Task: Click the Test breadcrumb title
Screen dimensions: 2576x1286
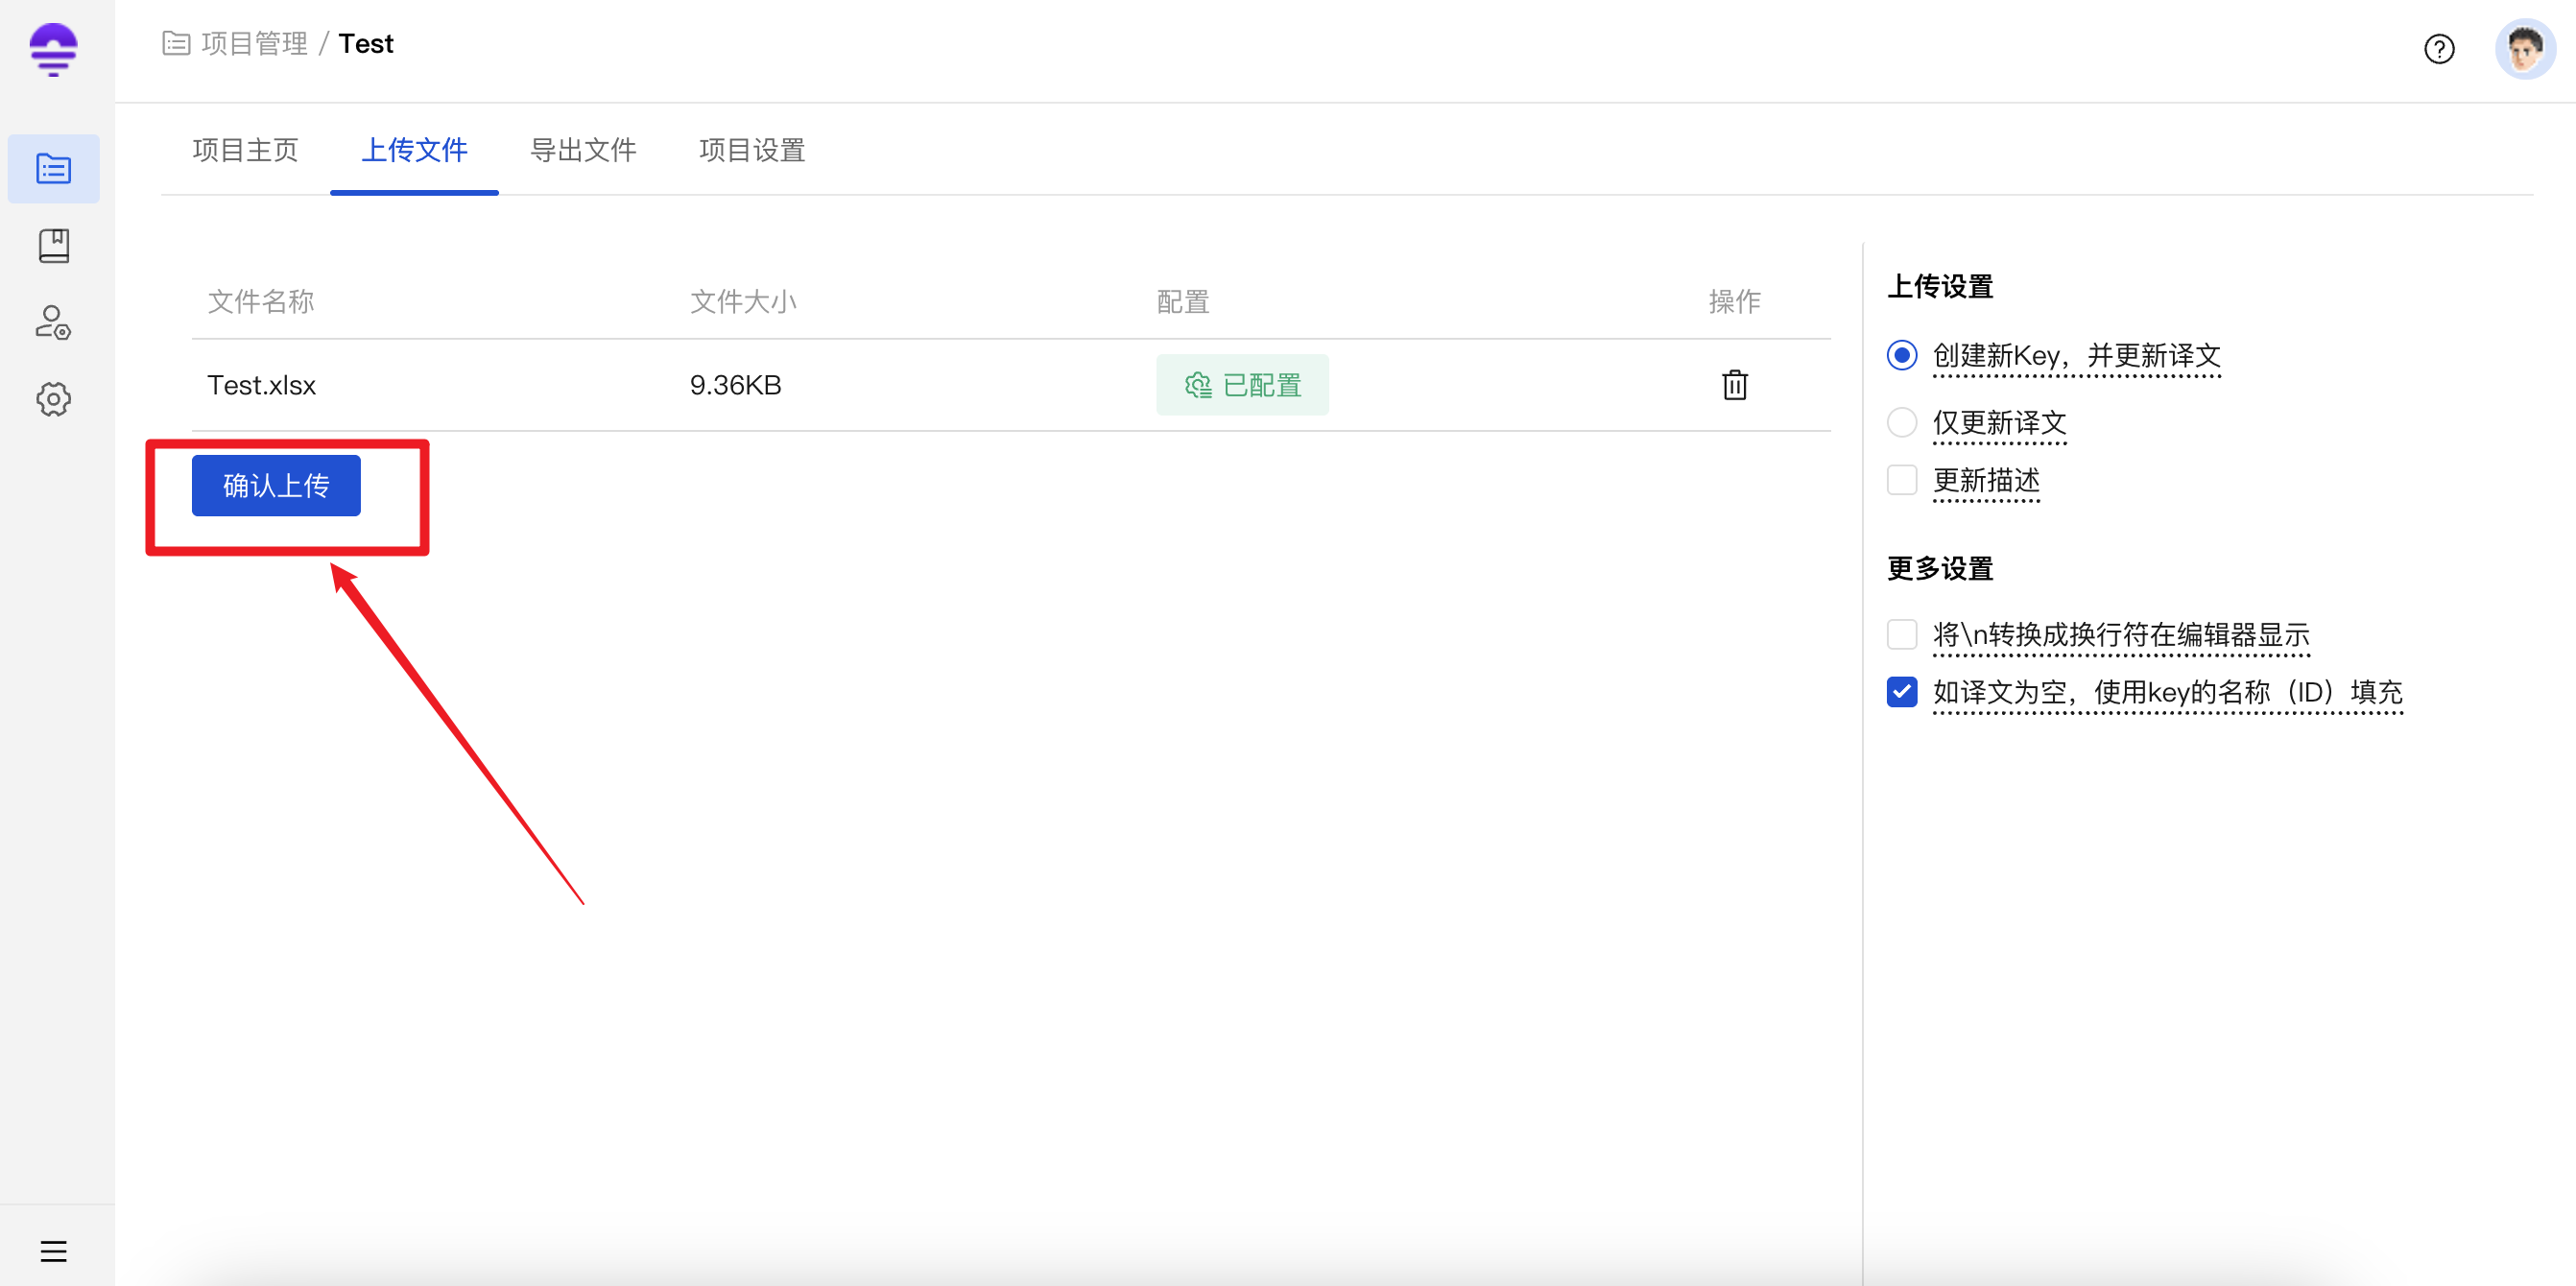Action: [x=366, y=43]
